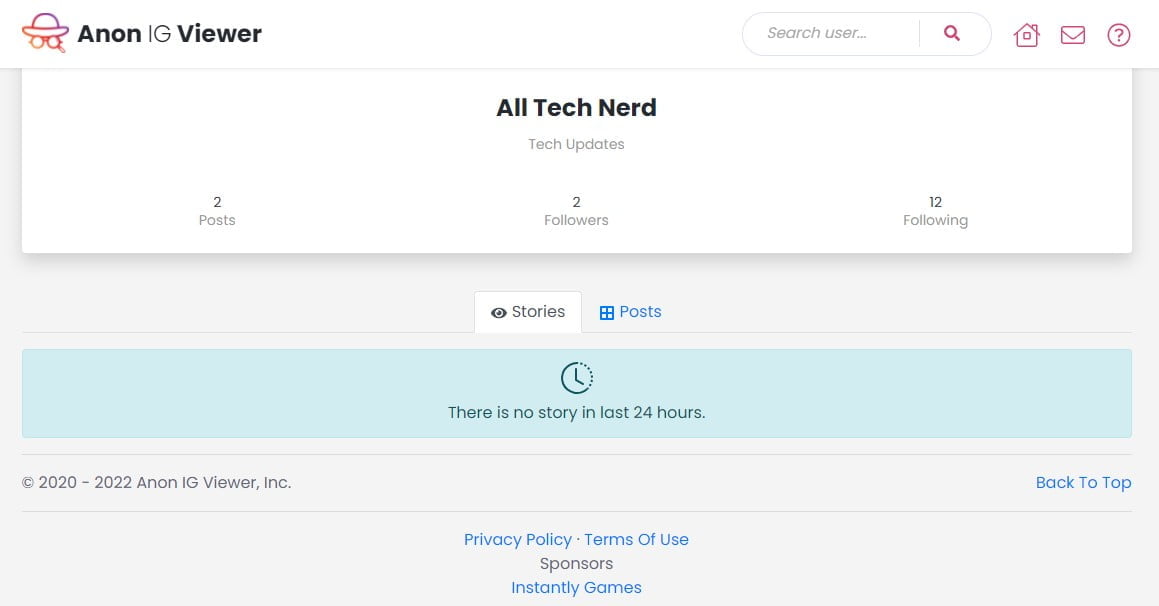The image size is (1159, 606).
Task: Open the Privacy Policy link
Action: [517, 539]
